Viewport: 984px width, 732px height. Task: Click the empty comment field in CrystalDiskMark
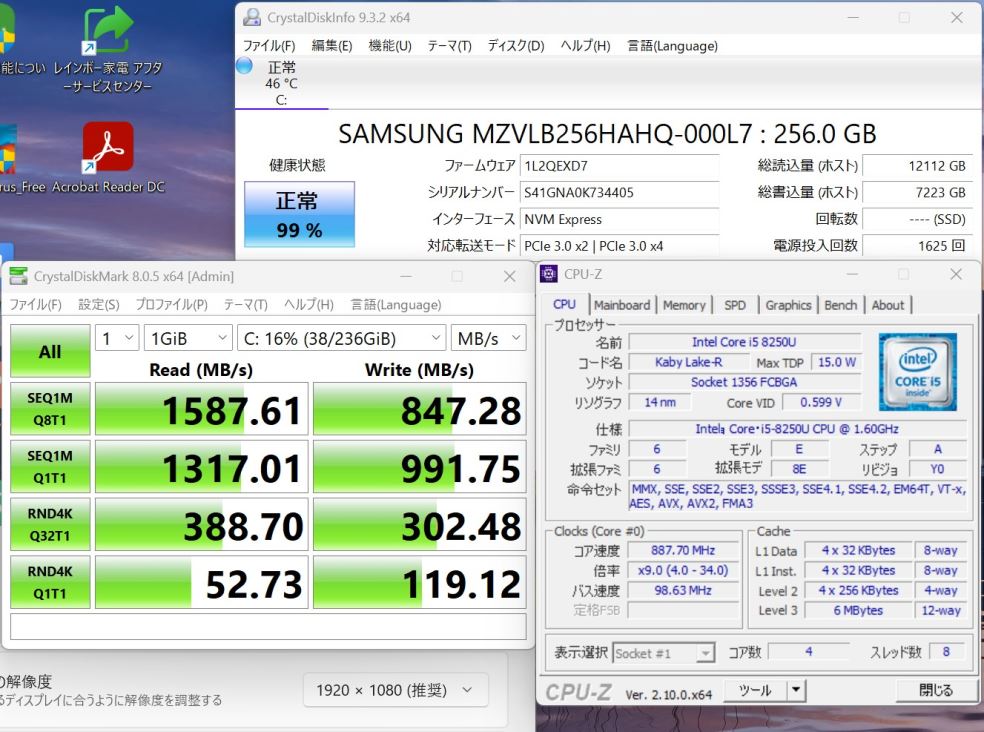pyautogui.click(x=268, y=627)
